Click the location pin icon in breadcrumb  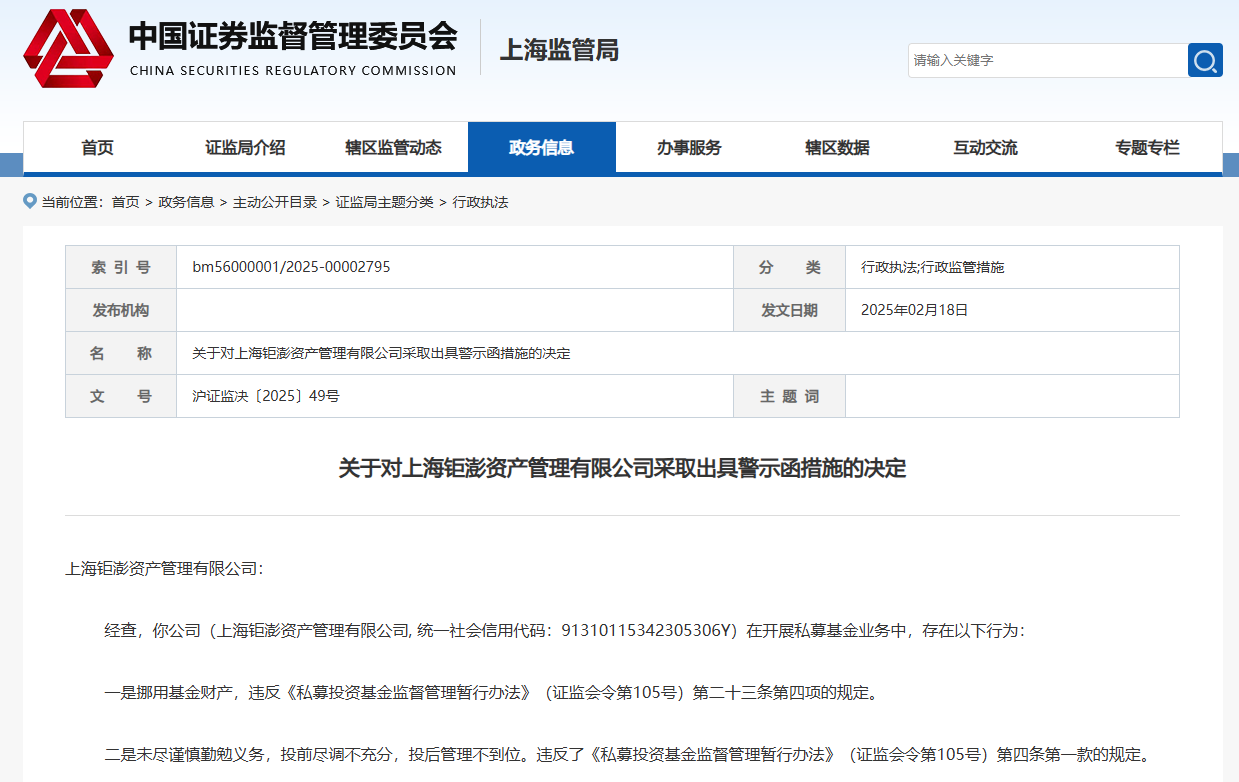coord(30,201)
